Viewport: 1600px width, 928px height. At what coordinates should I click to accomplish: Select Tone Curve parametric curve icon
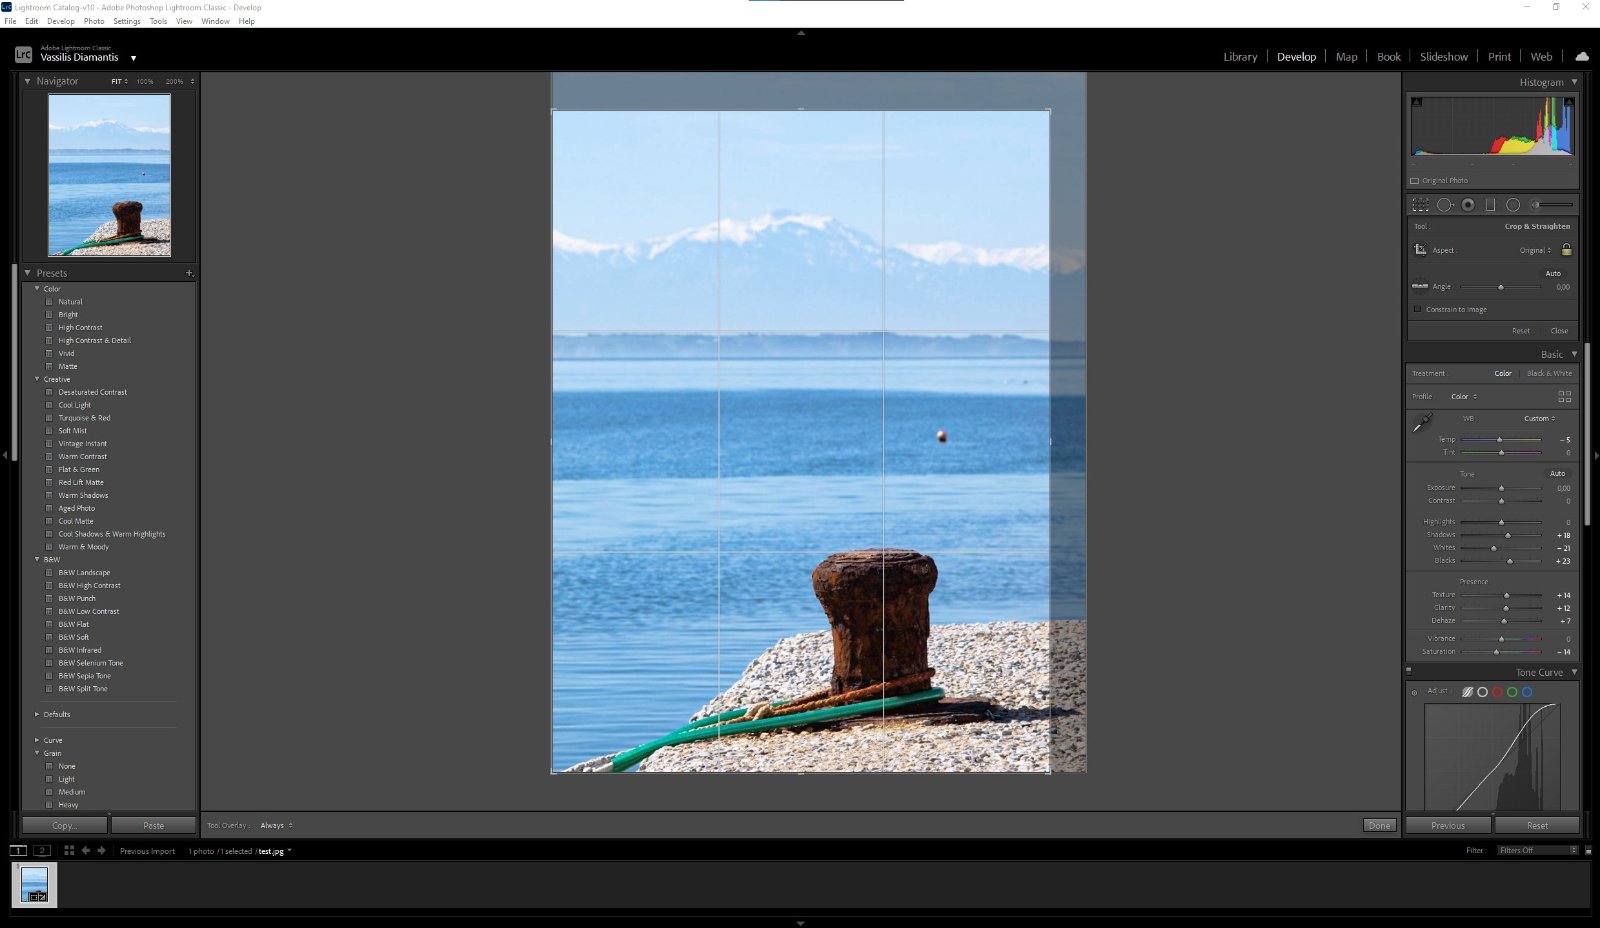pyautogui.click(x=1467, y=692)
